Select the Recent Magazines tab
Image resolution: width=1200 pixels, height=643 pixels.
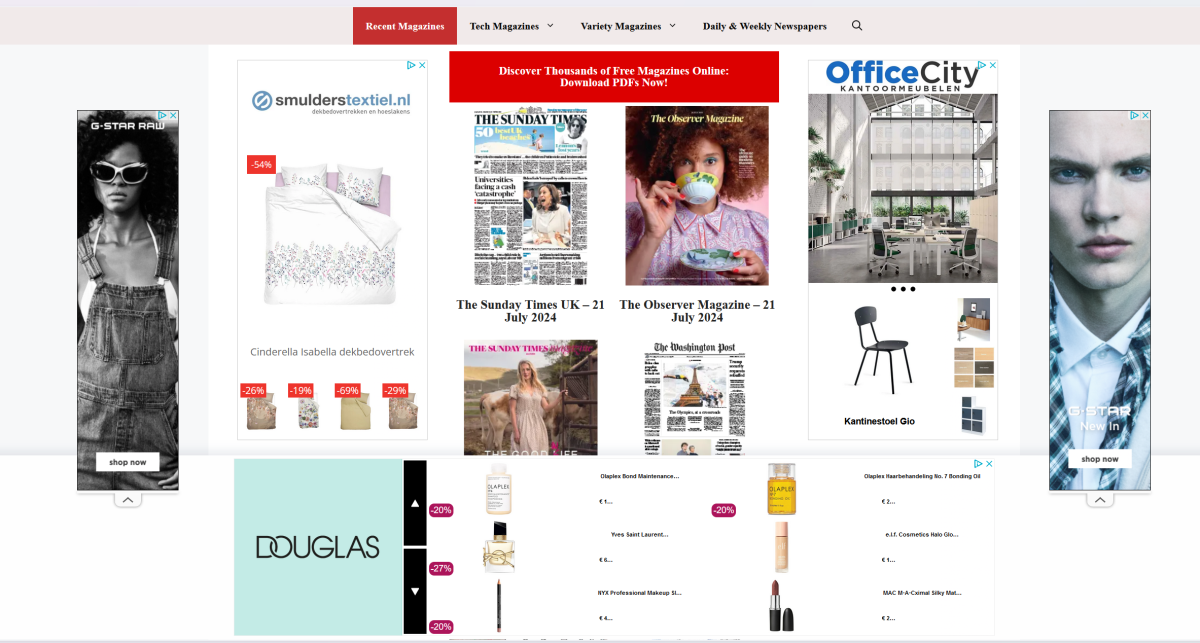point(405,26)
